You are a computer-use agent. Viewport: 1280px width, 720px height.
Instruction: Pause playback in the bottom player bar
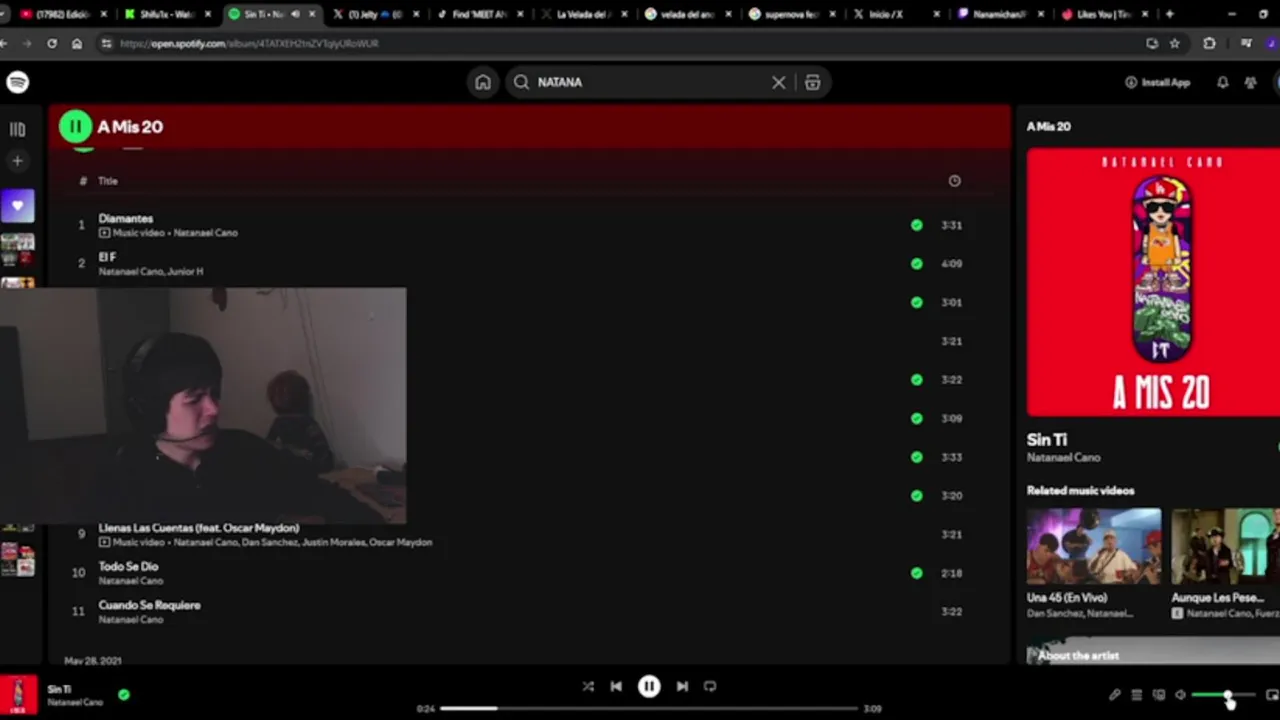(x=649, y=686)
